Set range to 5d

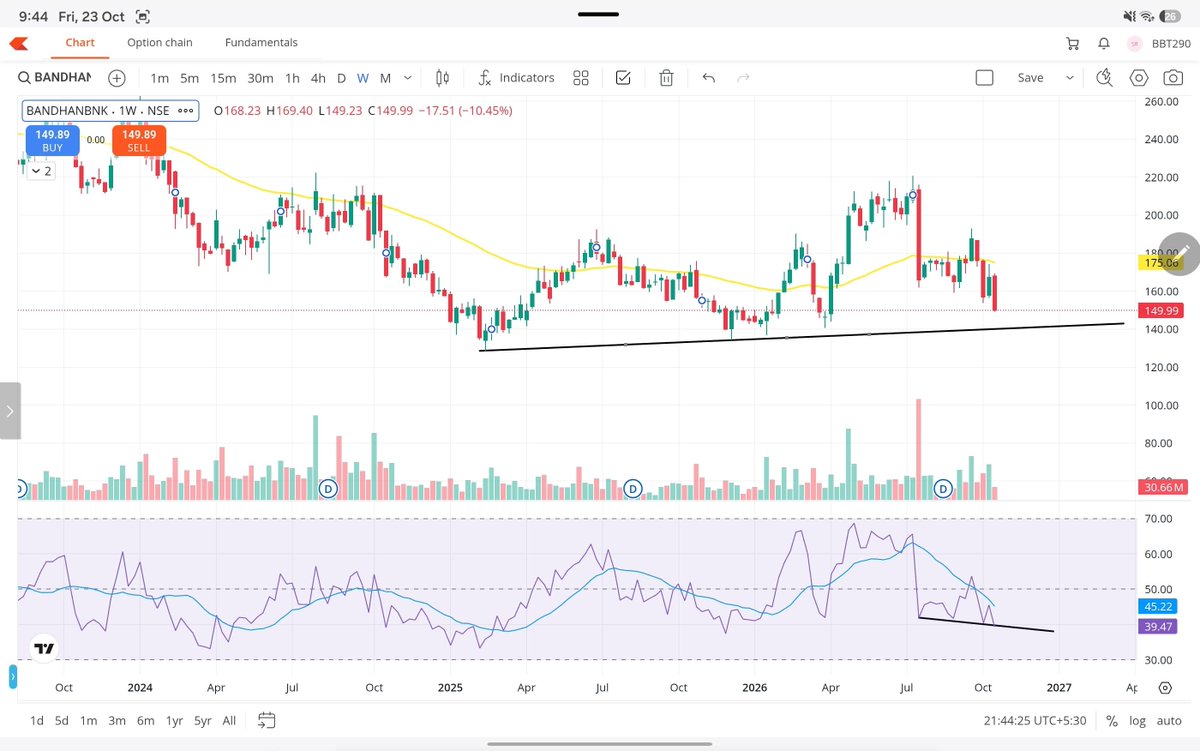pos(62,720)
